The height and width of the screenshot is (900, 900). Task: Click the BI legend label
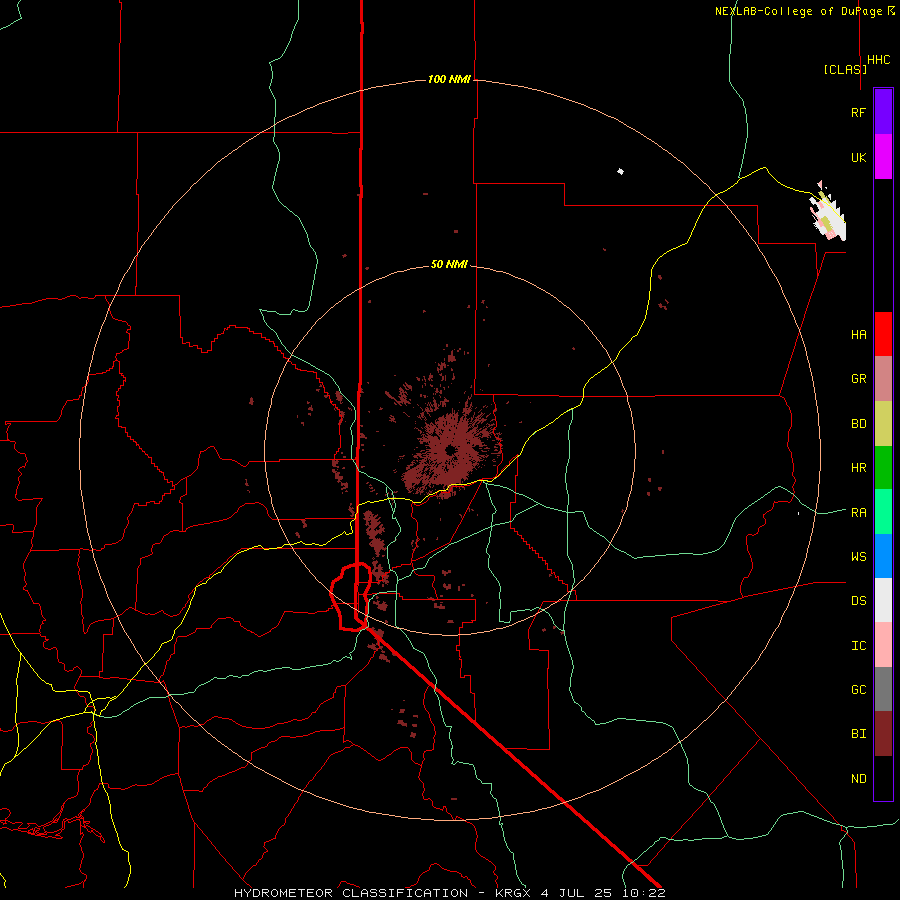coord(859,734)
